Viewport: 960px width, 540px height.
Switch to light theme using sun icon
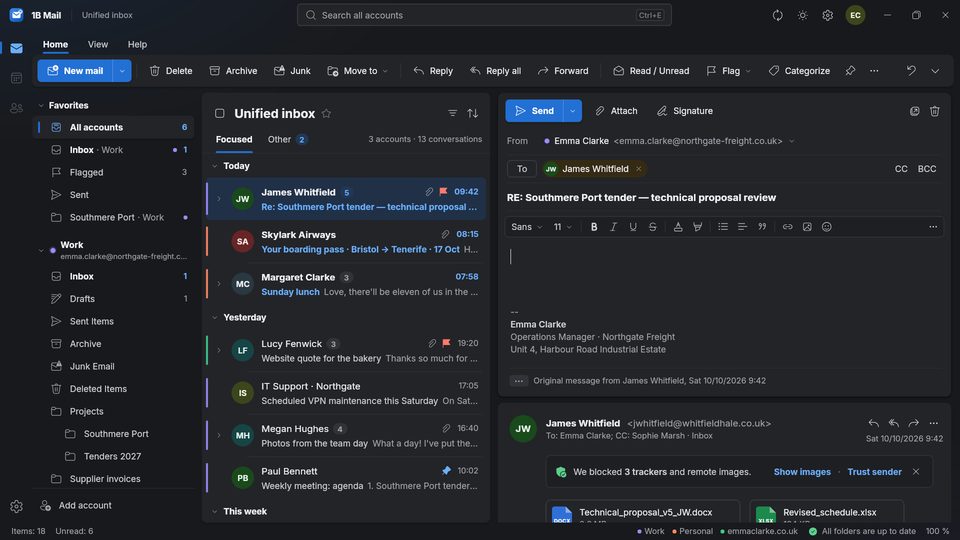(802, 15)
